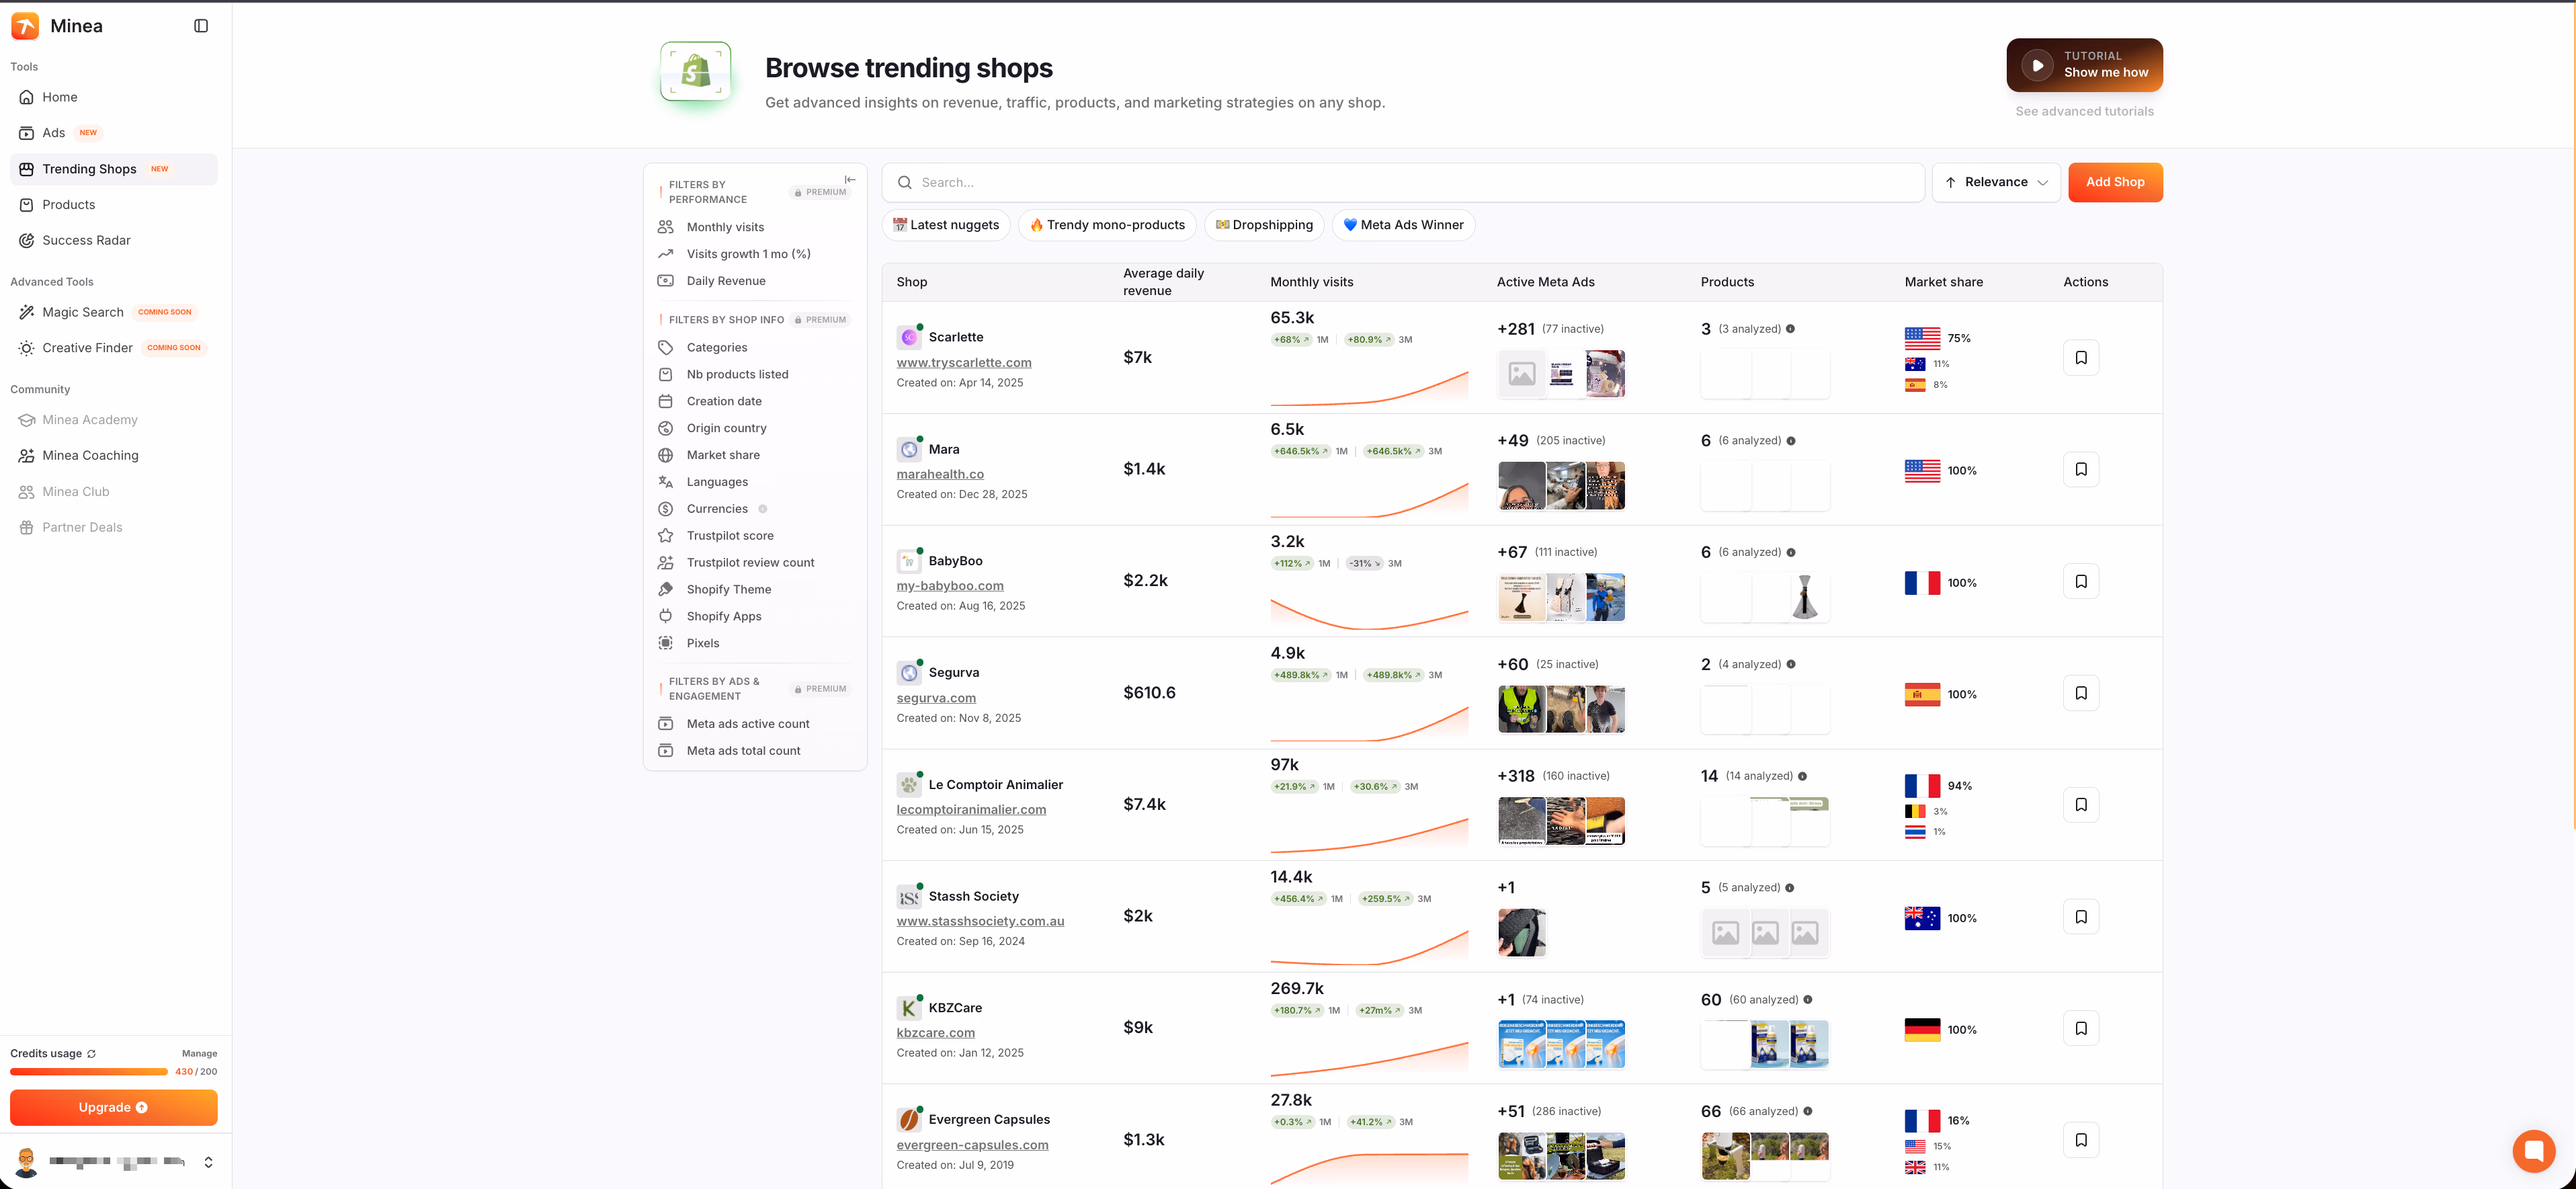Visit the marahealth.co shop link
This screenshot has height=1189, width=2576.
pos(939,473)
